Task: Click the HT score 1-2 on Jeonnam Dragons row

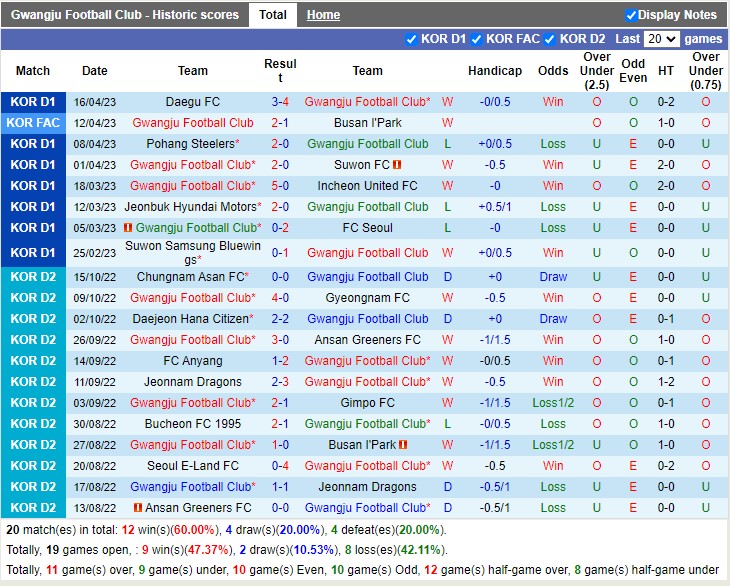Action: coord(666,382)
